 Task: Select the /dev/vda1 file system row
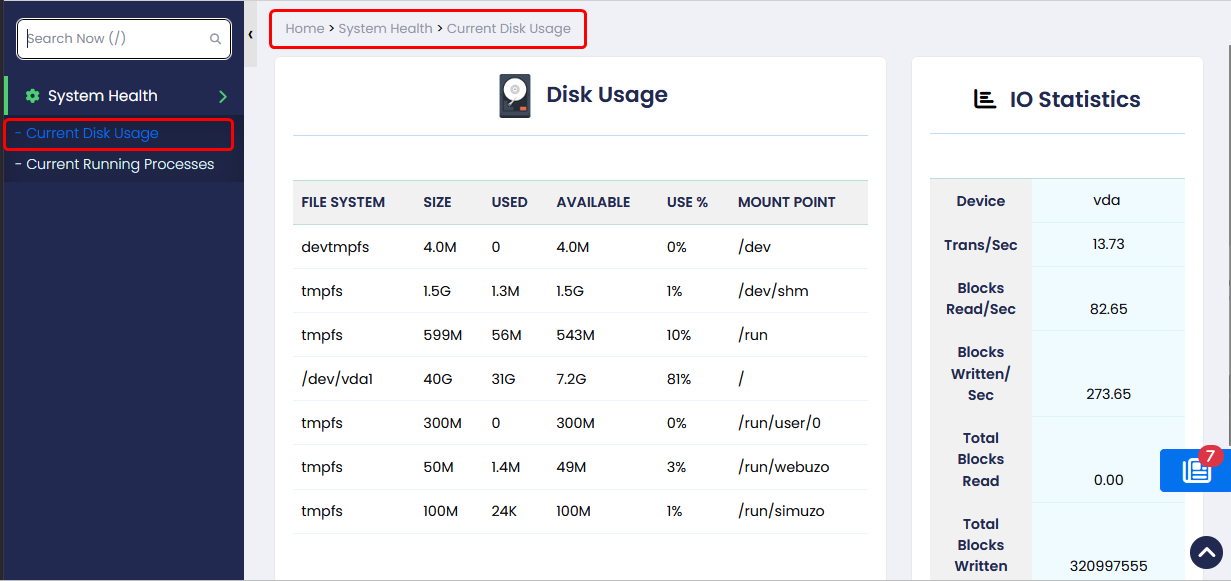coord(336,379)
